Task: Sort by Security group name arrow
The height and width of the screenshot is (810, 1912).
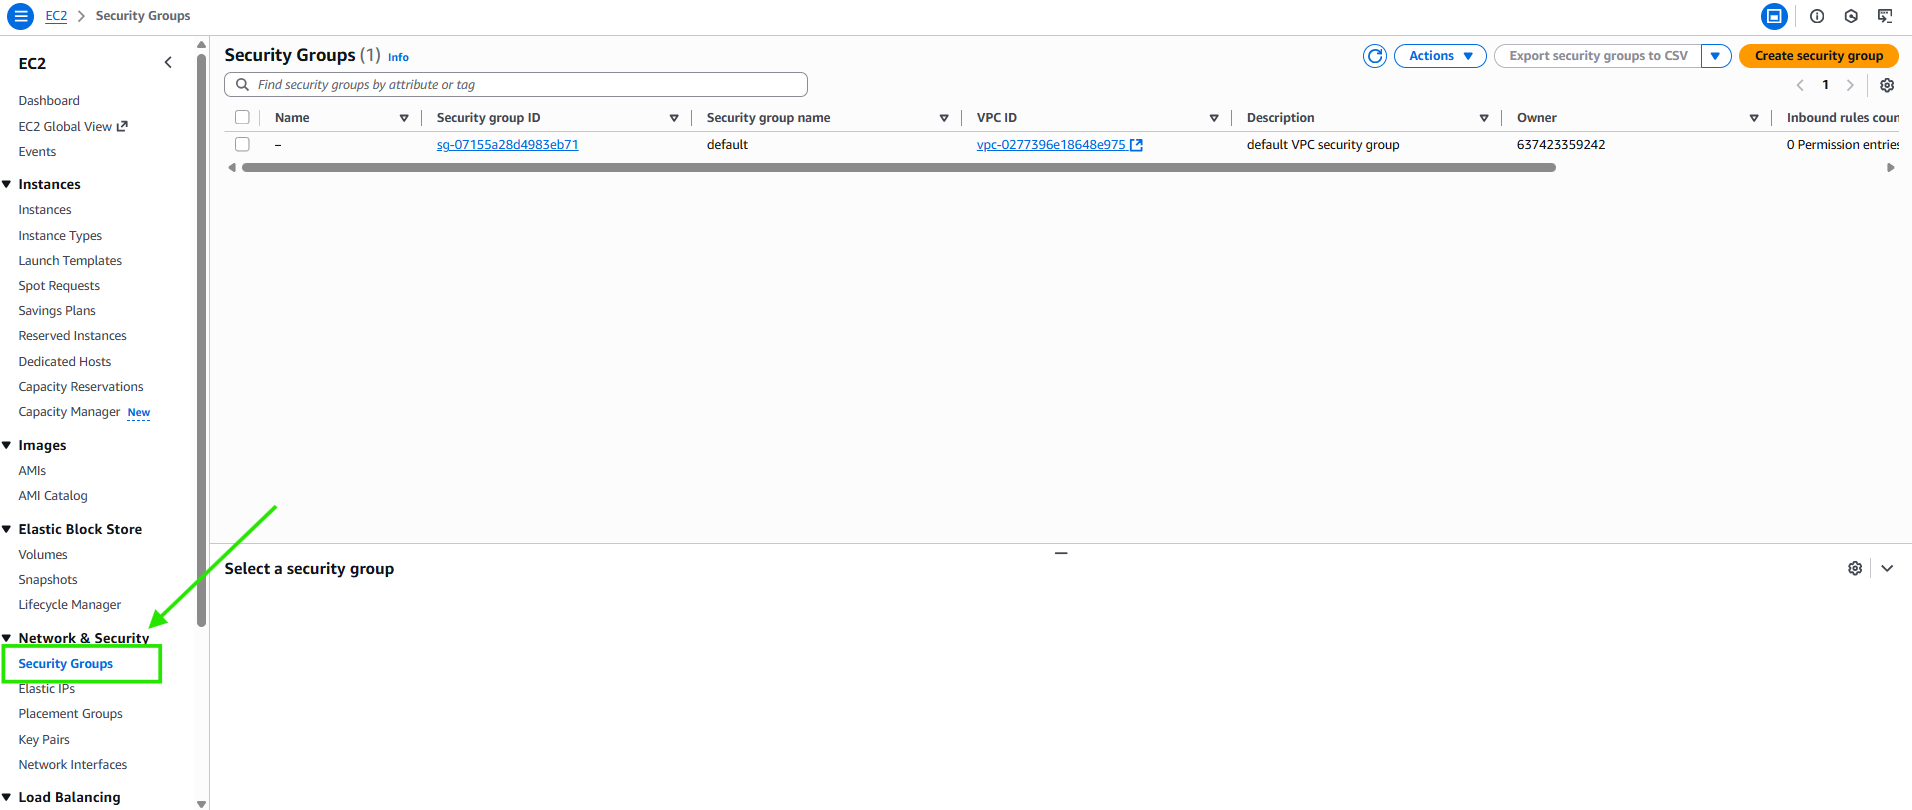Action: pyautogui.click(x=944, y=118)
